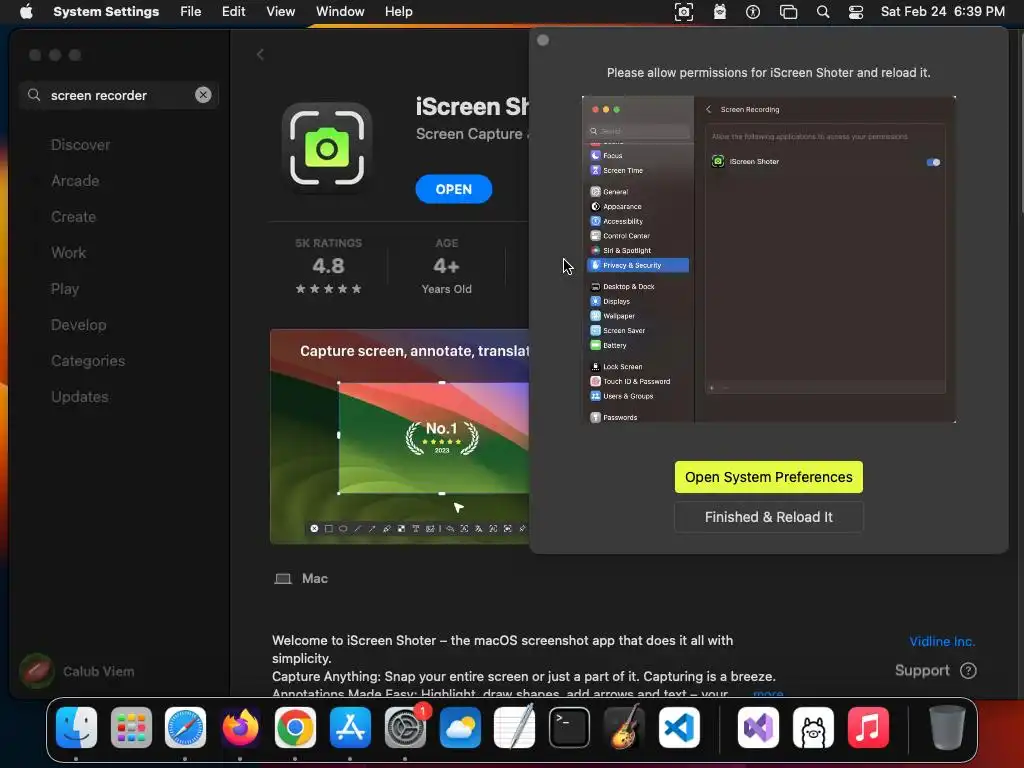Click the iScreen Shoter app icon

click(x=327, y=148)
